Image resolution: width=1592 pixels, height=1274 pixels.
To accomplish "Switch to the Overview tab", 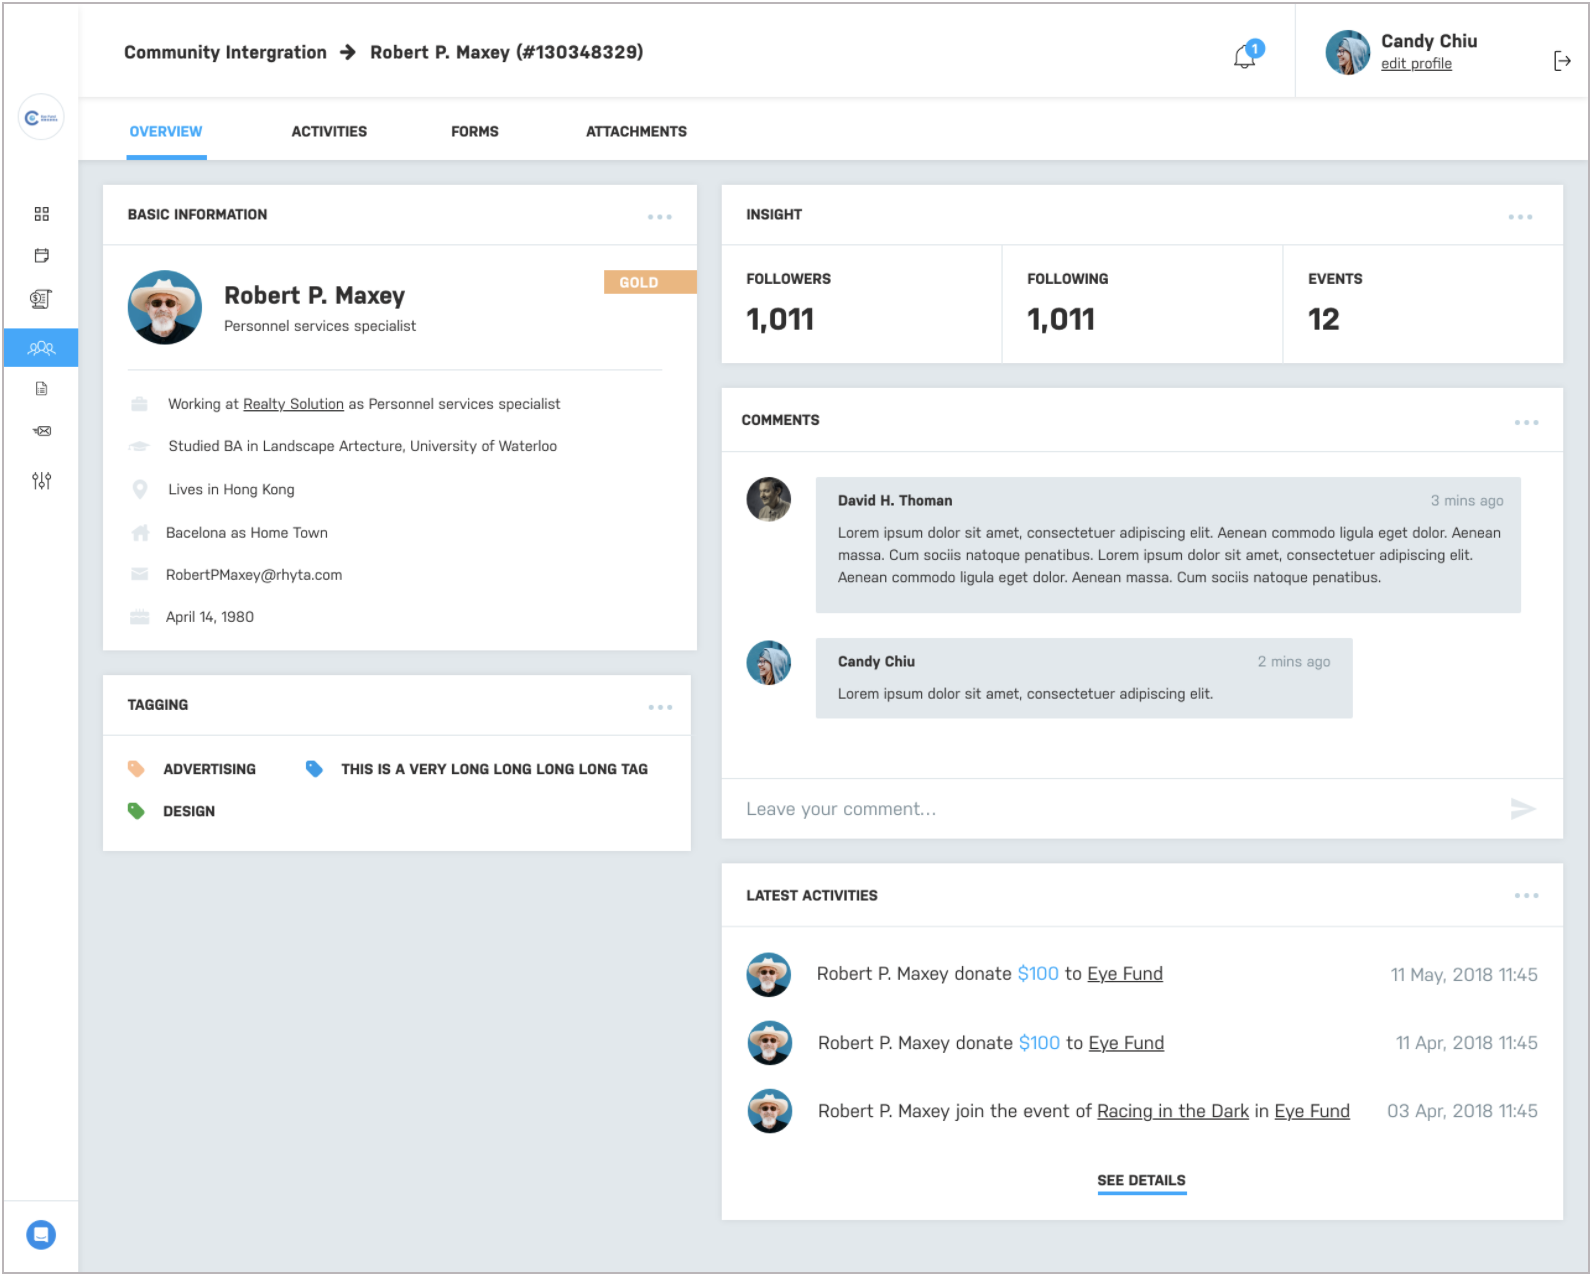I will [166, 131].
